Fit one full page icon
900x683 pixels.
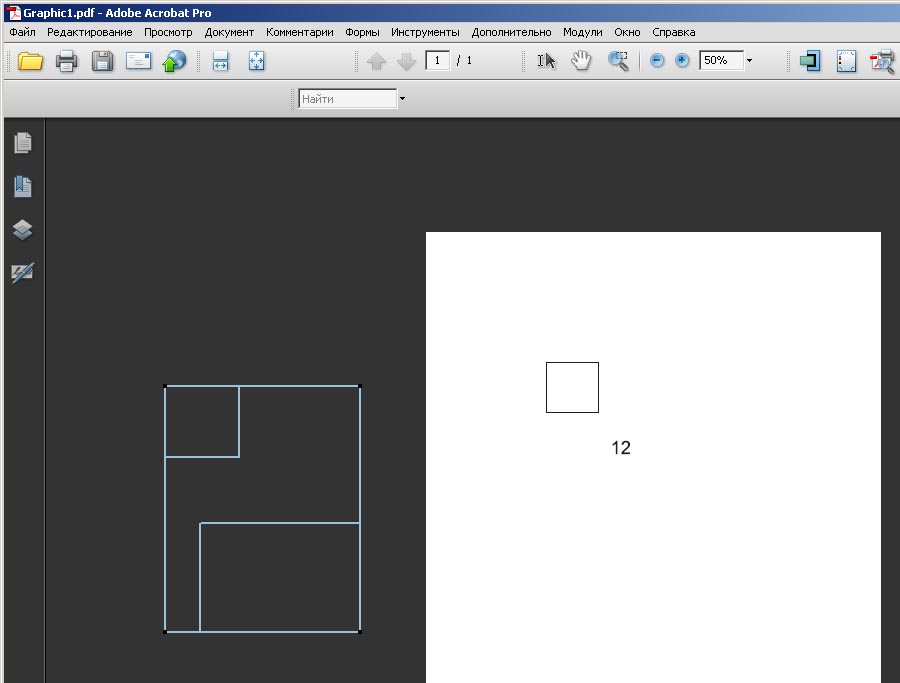(257, 61)
